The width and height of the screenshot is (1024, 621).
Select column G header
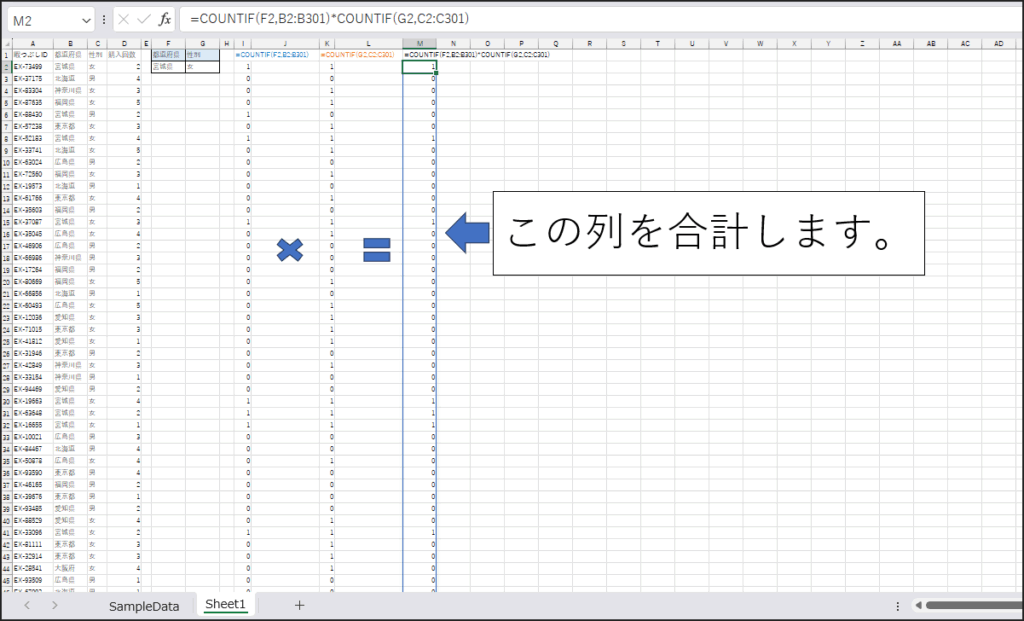[202, 44]
